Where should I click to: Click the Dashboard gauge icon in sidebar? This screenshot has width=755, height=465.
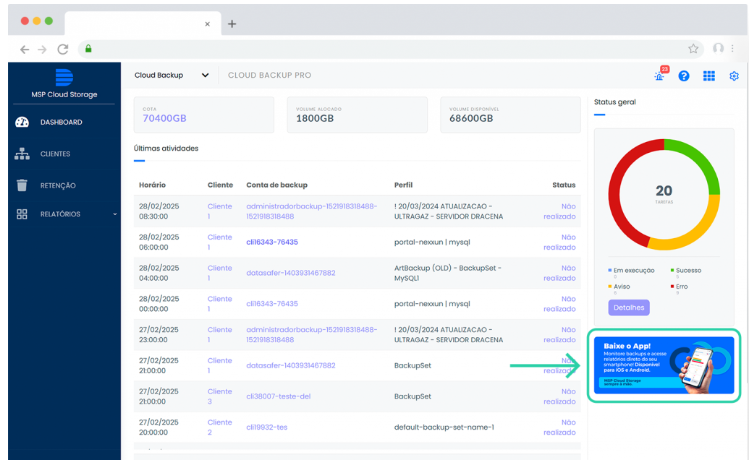pos(22,122)
